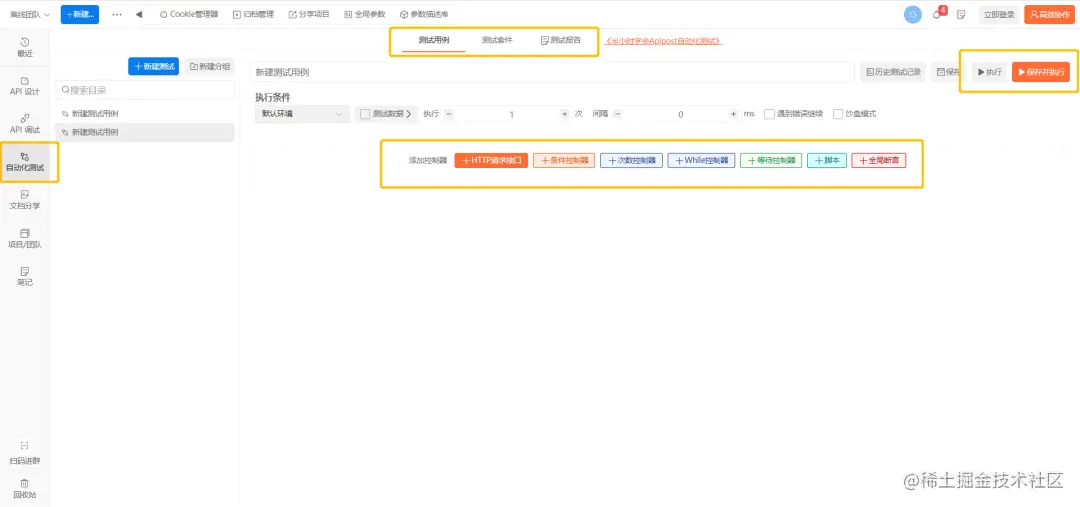Open the 笔记 sidebar section
The height and width of the screenshot is (507, 1080).
pyautogui.click(x=25, y=276)
